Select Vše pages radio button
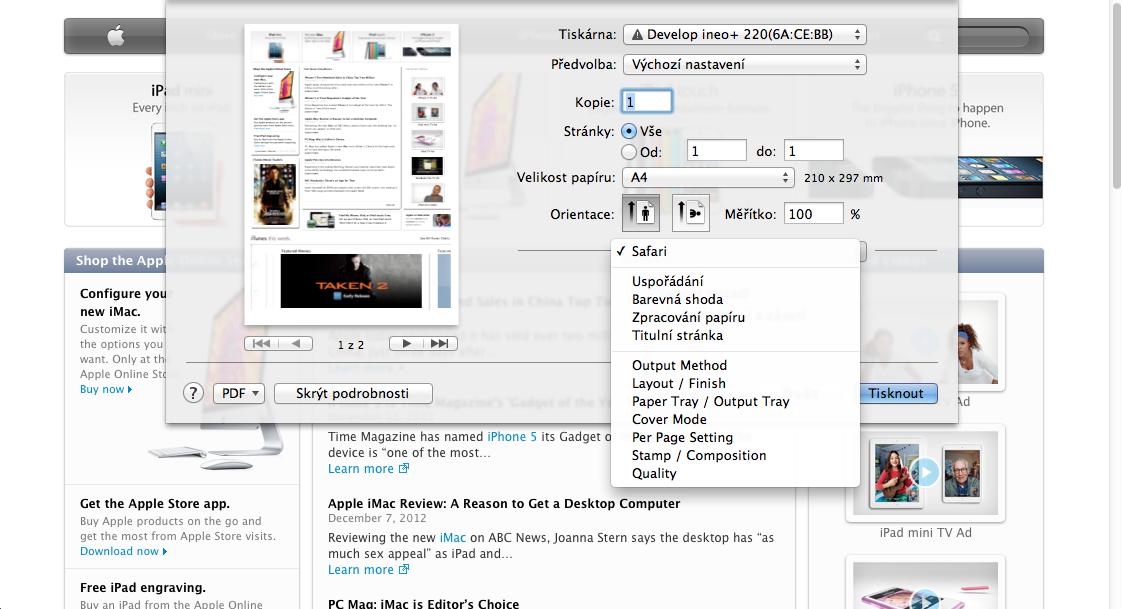This screenshot has height=609, width=1122. click(629, 131)
